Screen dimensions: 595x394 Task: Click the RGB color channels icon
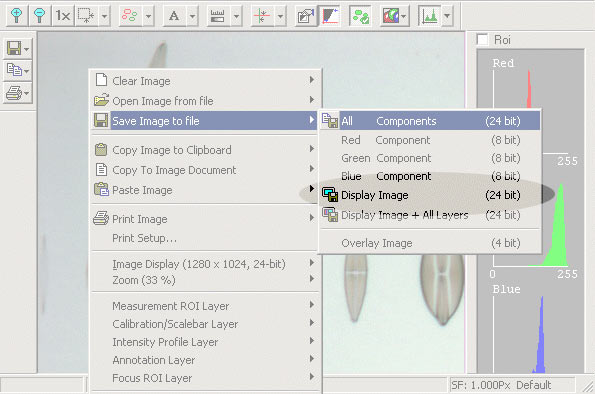[x=391, y=16]
